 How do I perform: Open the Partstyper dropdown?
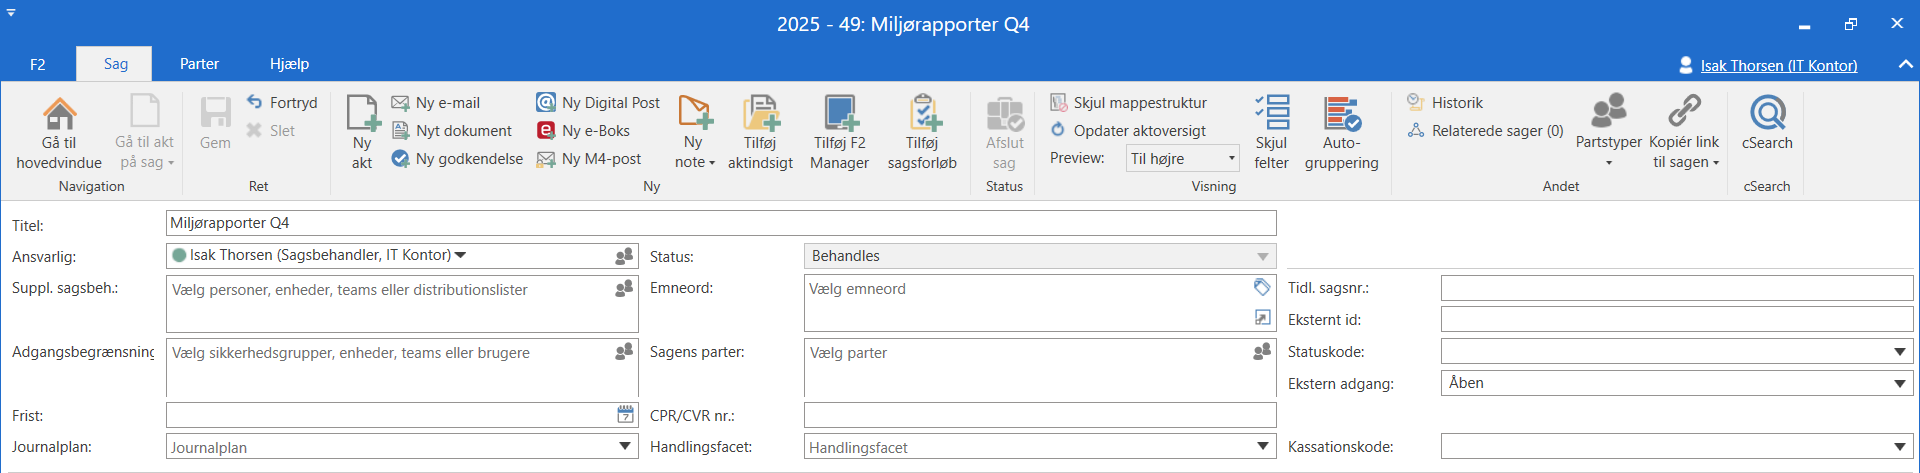(1608, 132)
